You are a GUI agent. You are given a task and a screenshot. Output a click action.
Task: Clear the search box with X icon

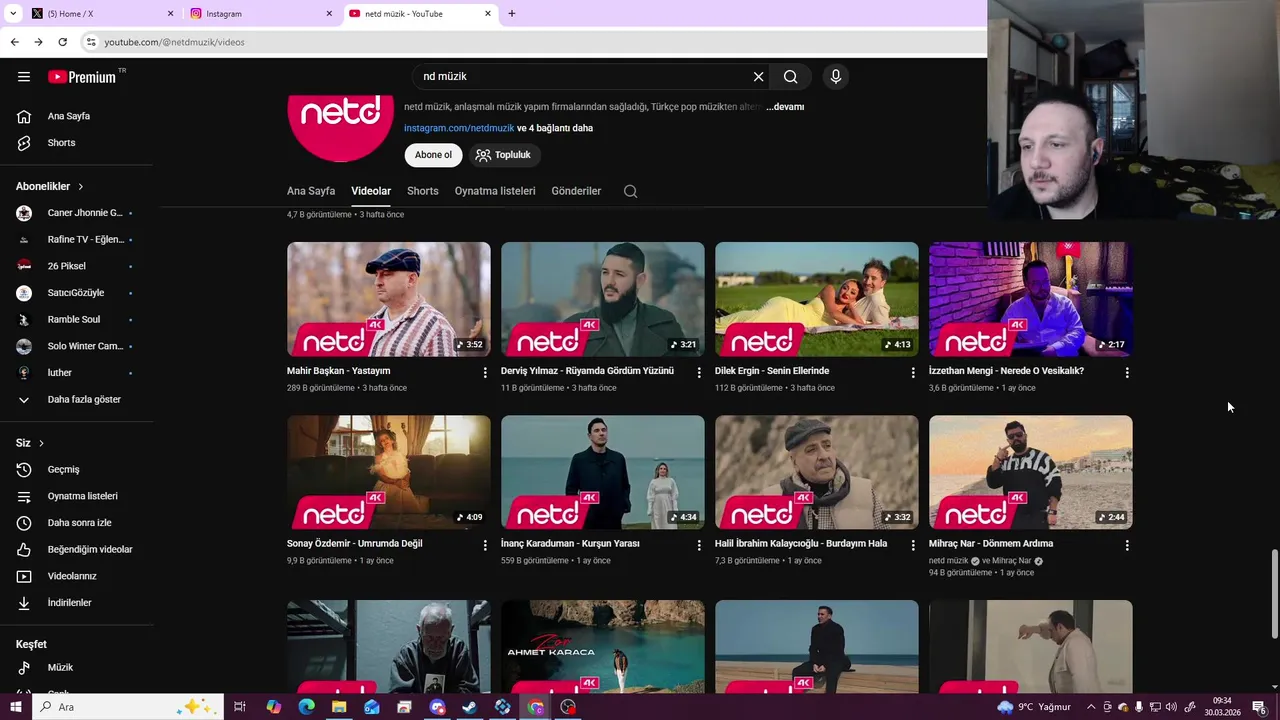coord(758,77)
